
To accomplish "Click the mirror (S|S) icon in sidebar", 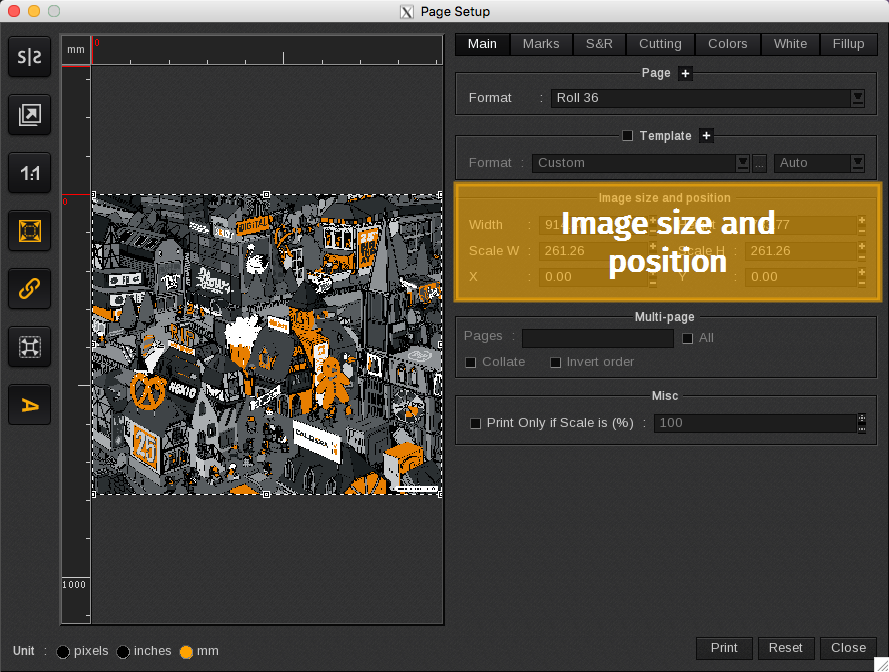I will (x=30, y=58).
